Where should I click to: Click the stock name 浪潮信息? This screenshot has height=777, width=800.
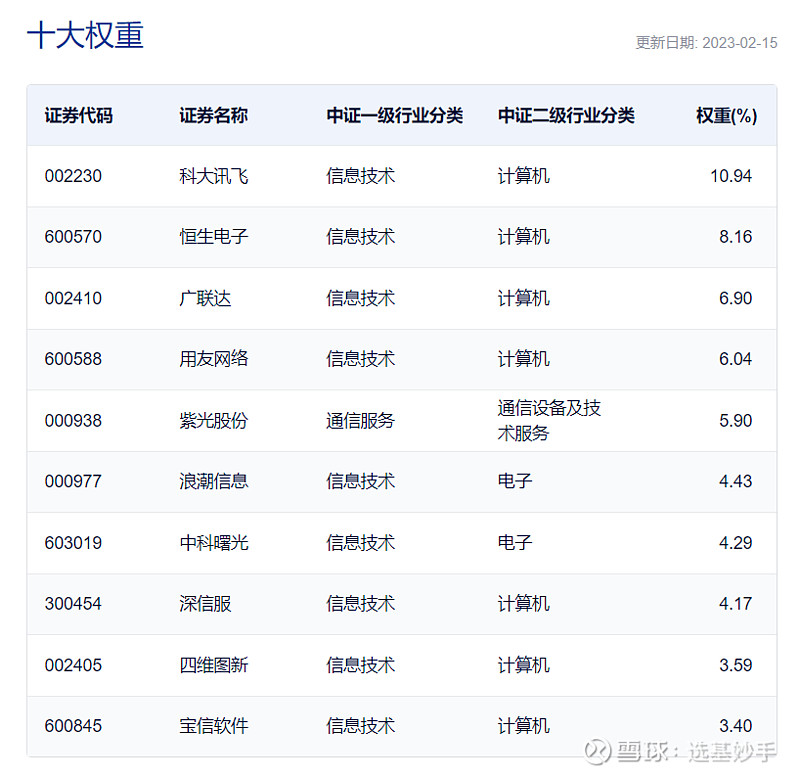pos(213,482)
